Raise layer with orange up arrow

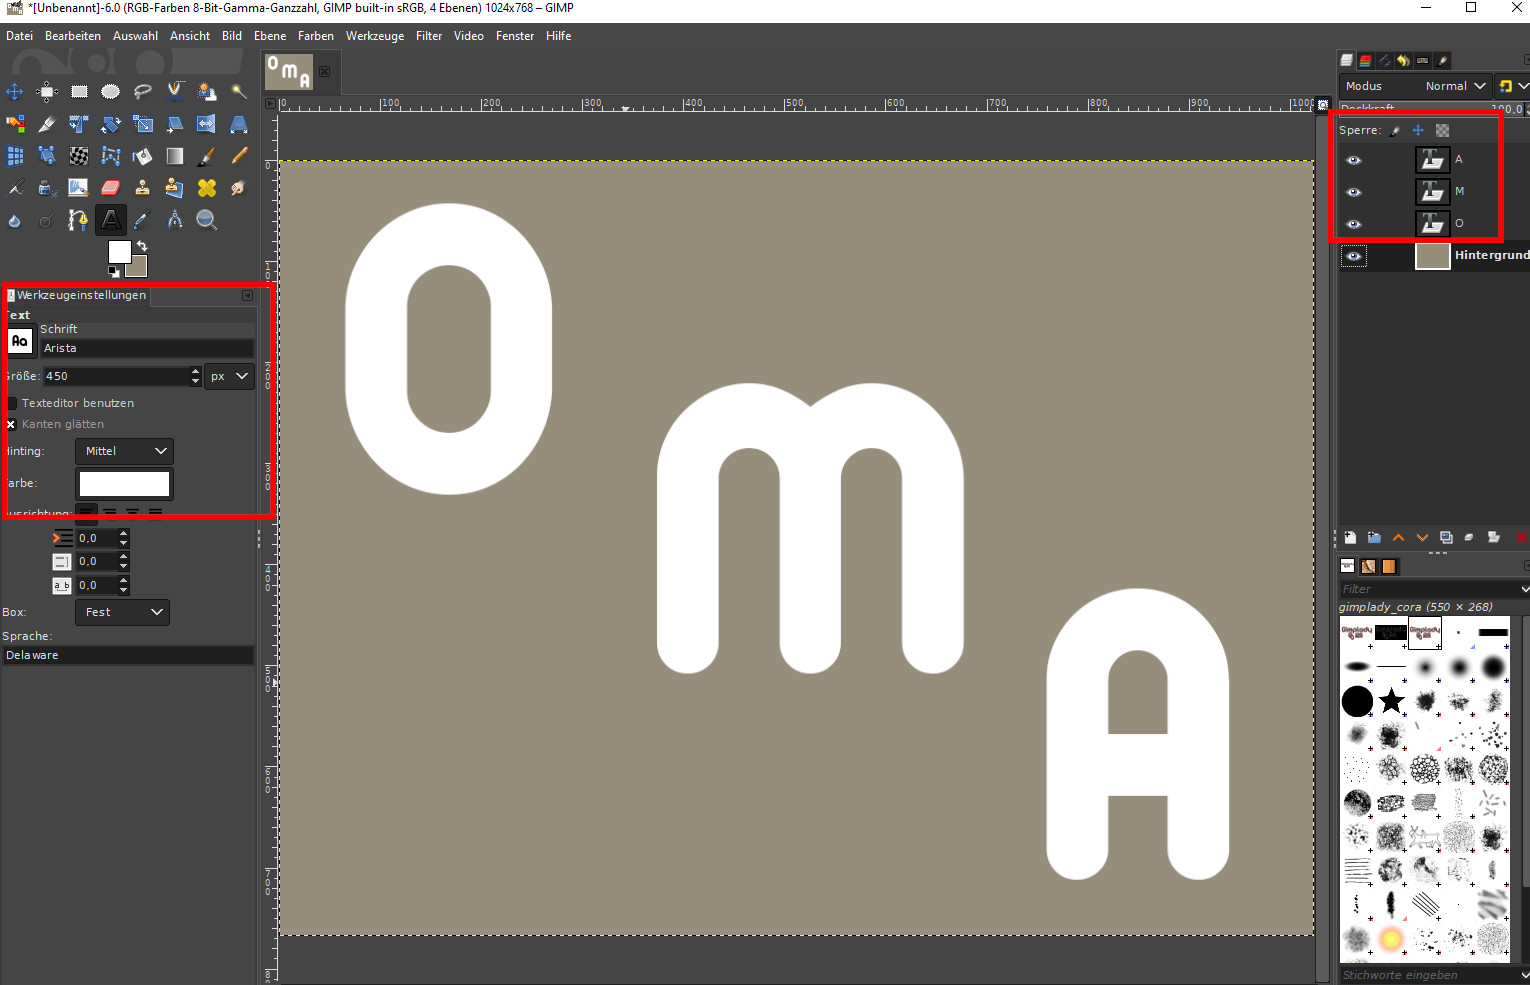click(x=1398, y=538)
